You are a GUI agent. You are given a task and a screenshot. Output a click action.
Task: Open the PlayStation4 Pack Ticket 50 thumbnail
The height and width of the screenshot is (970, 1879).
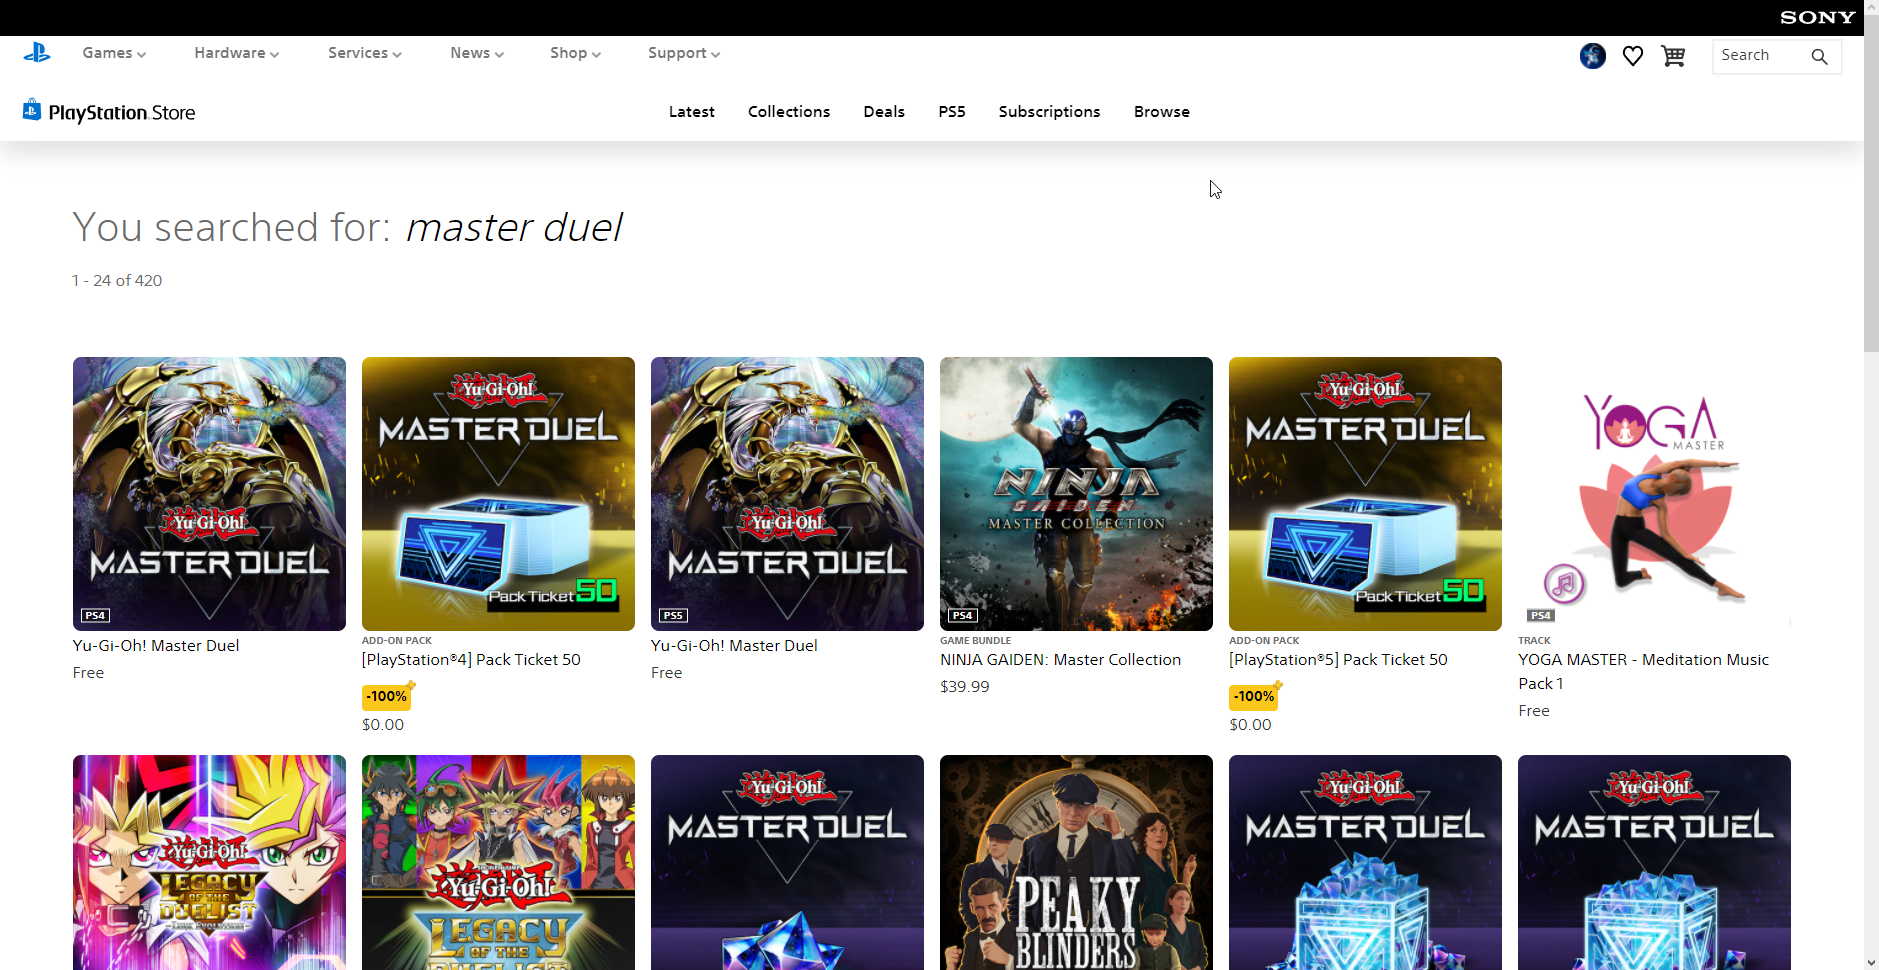pyautogui.click(x=498, y=494)
